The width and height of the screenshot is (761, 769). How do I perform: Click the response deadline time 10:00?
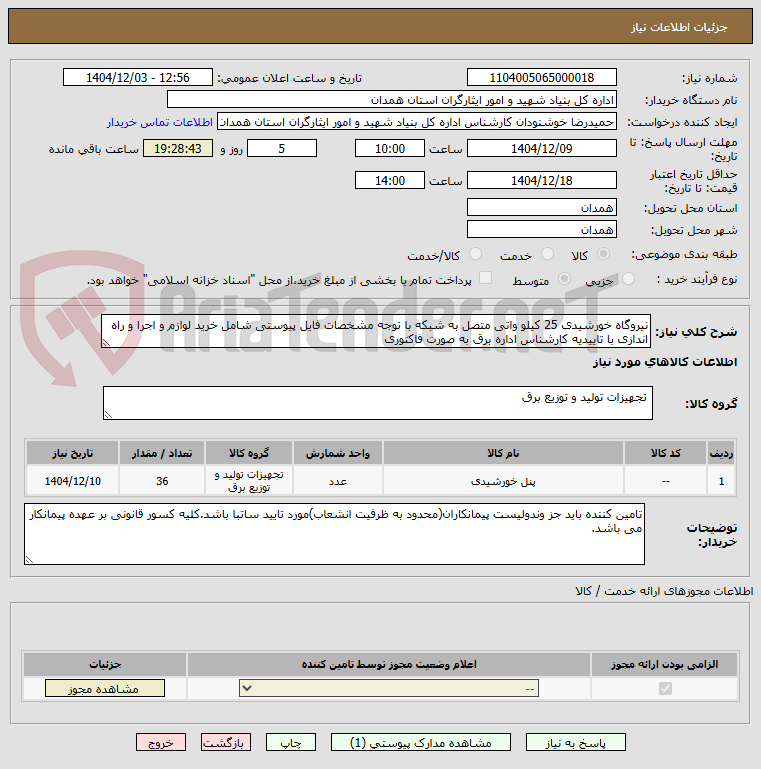390,148
